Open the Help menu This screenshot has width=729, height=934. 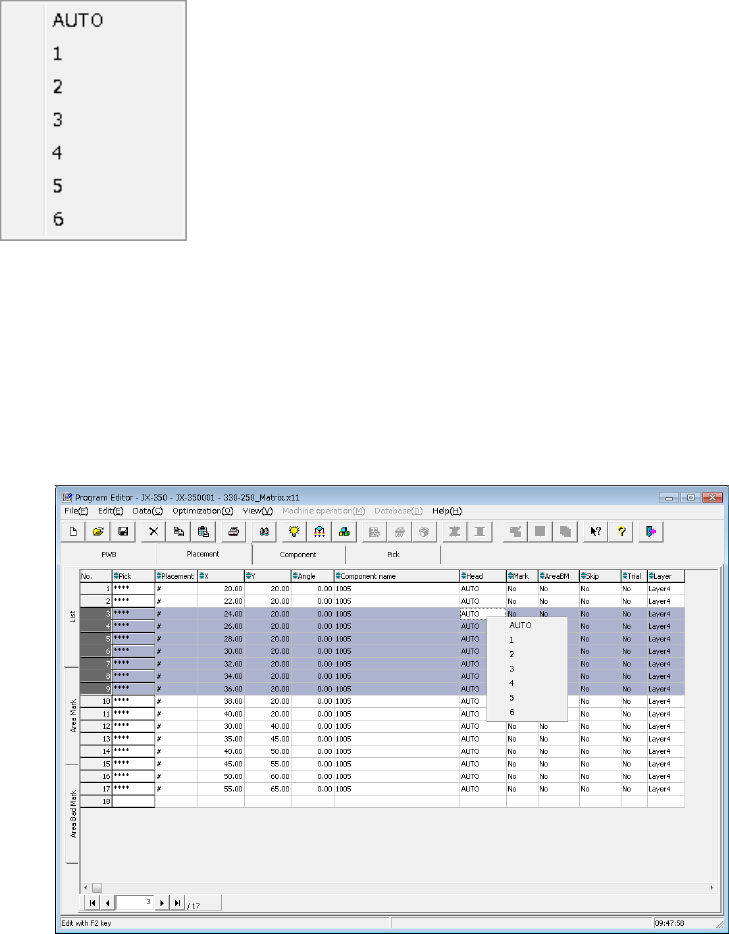(447, 510)
